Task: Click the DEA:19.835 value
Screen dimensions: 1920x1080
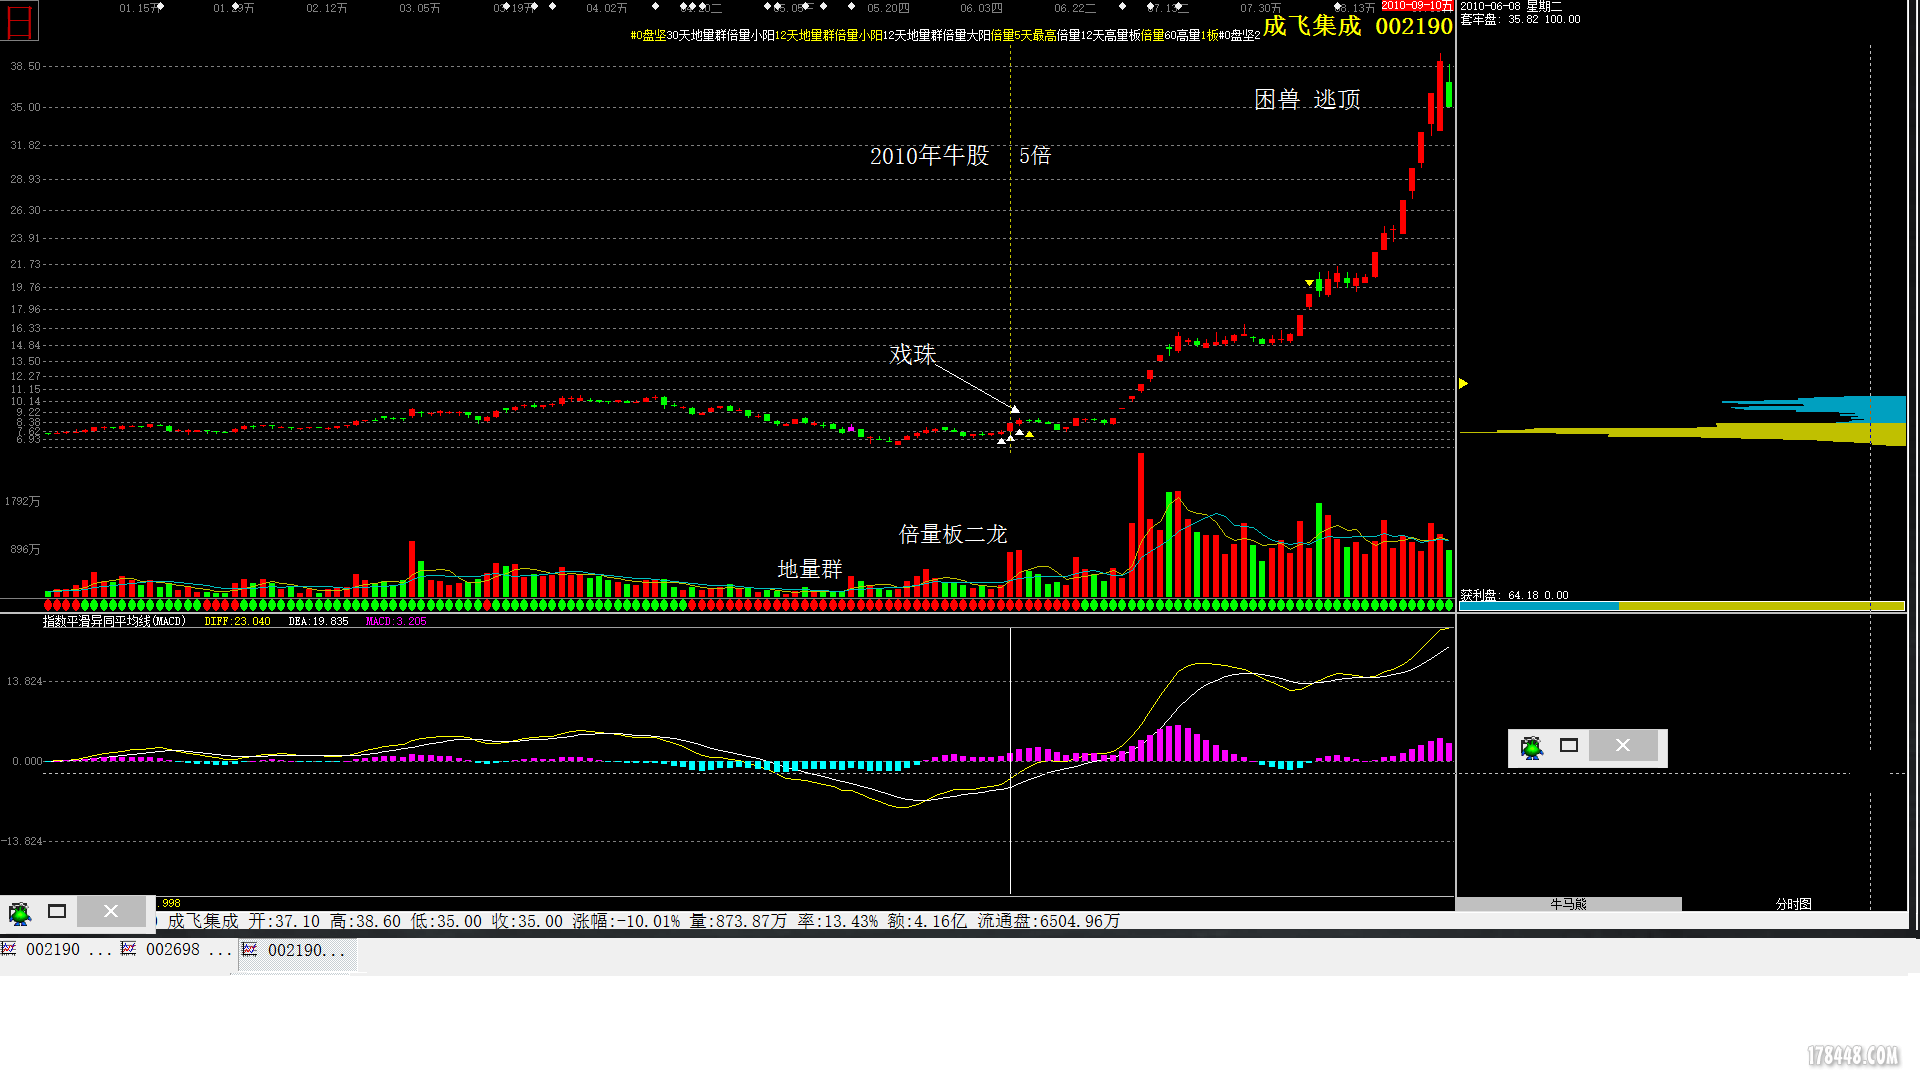Action: coord(318,621)
